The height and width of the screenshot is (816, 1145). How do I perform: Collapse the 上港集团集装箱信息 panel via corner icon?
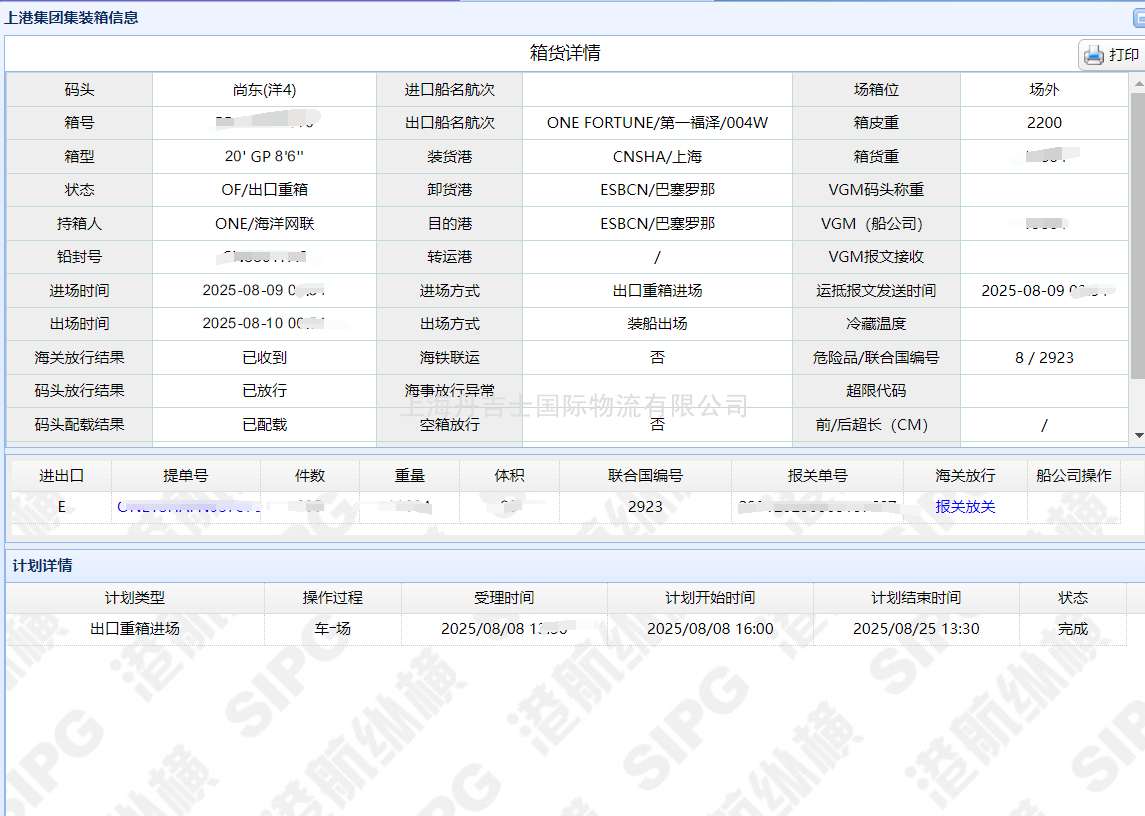pos(1137,17)
